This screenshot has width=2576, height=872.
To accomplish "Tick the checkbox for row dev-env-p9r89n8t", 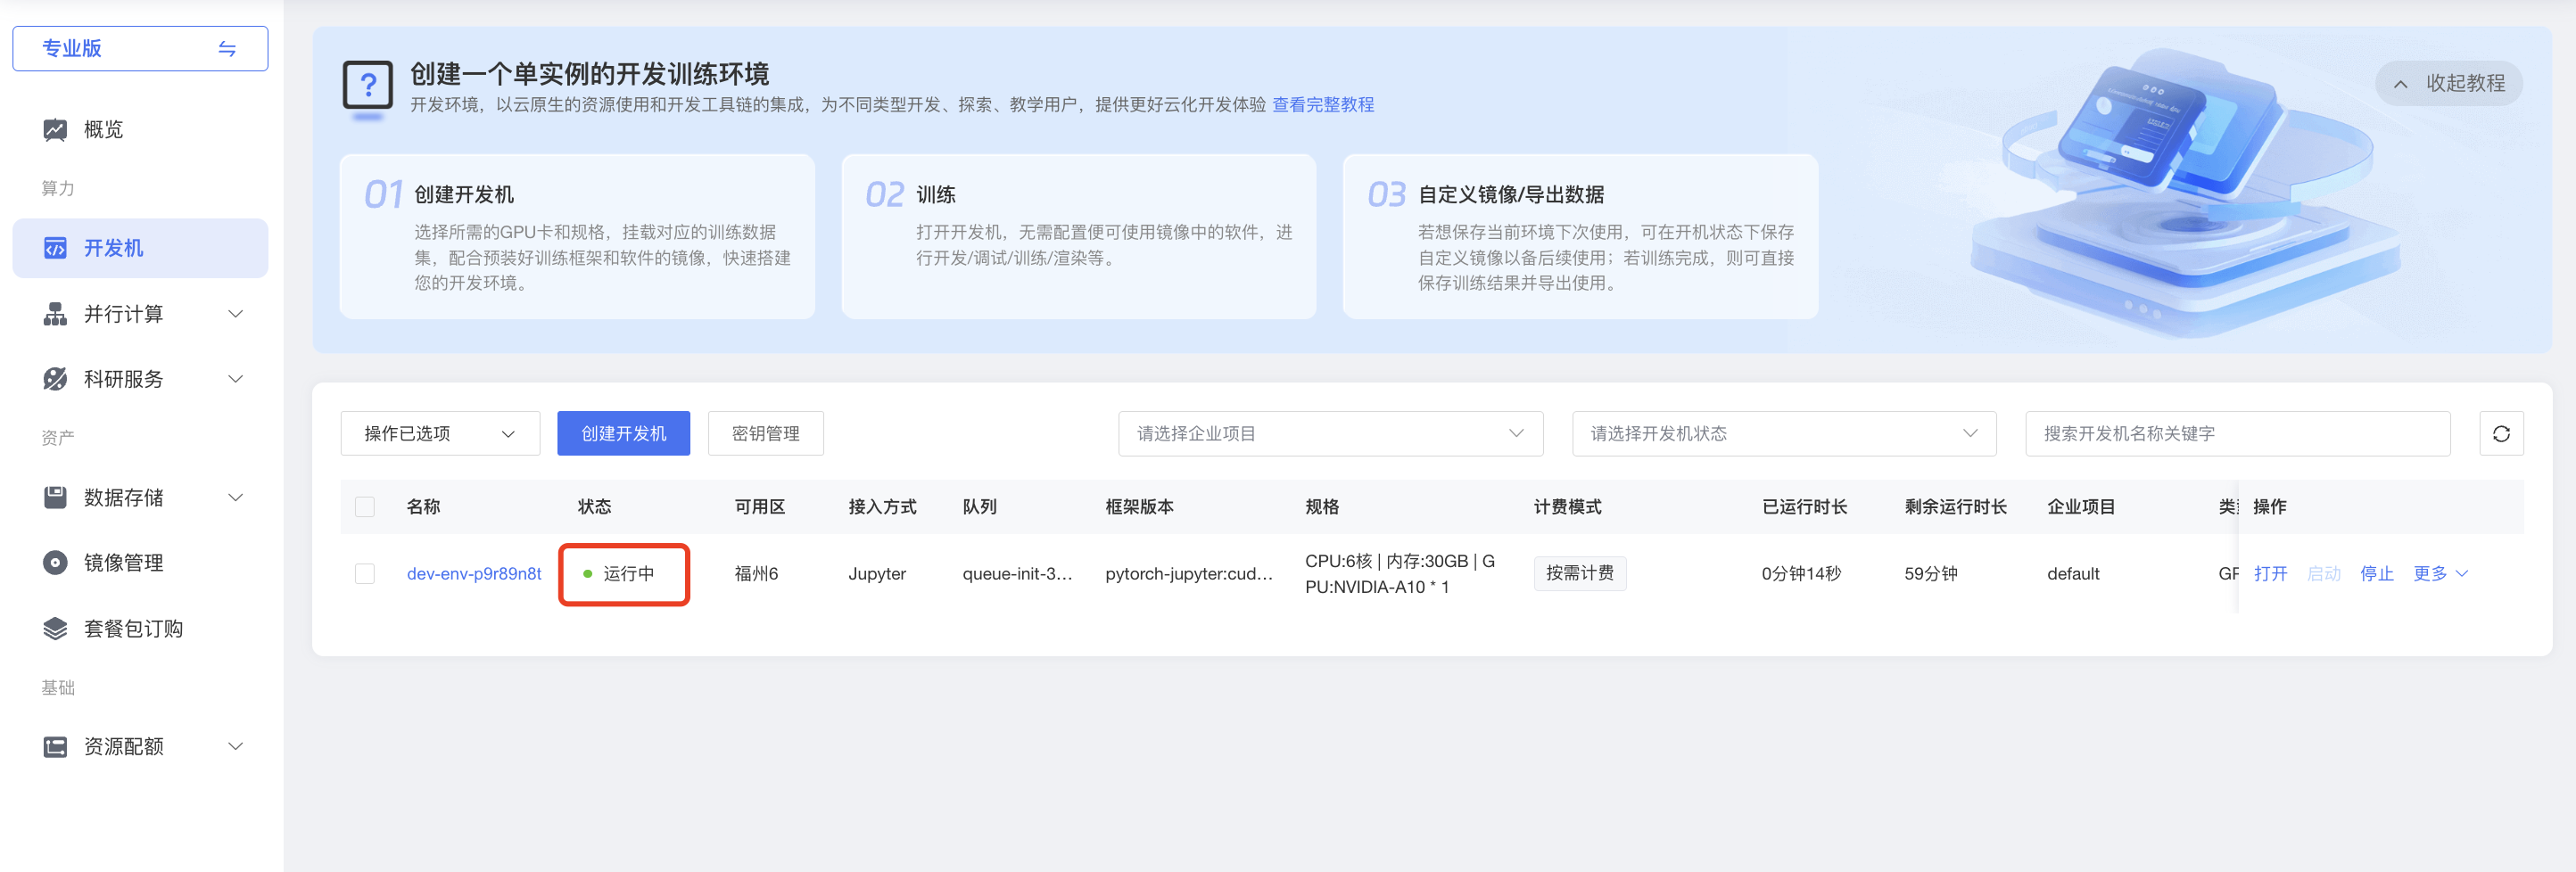I will pos(365,573).
